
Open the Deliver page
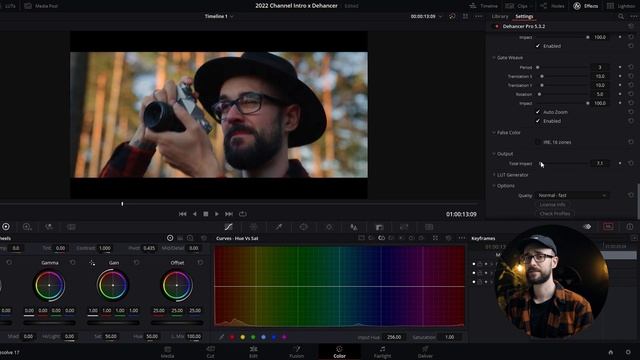click(x=425, y=352)
